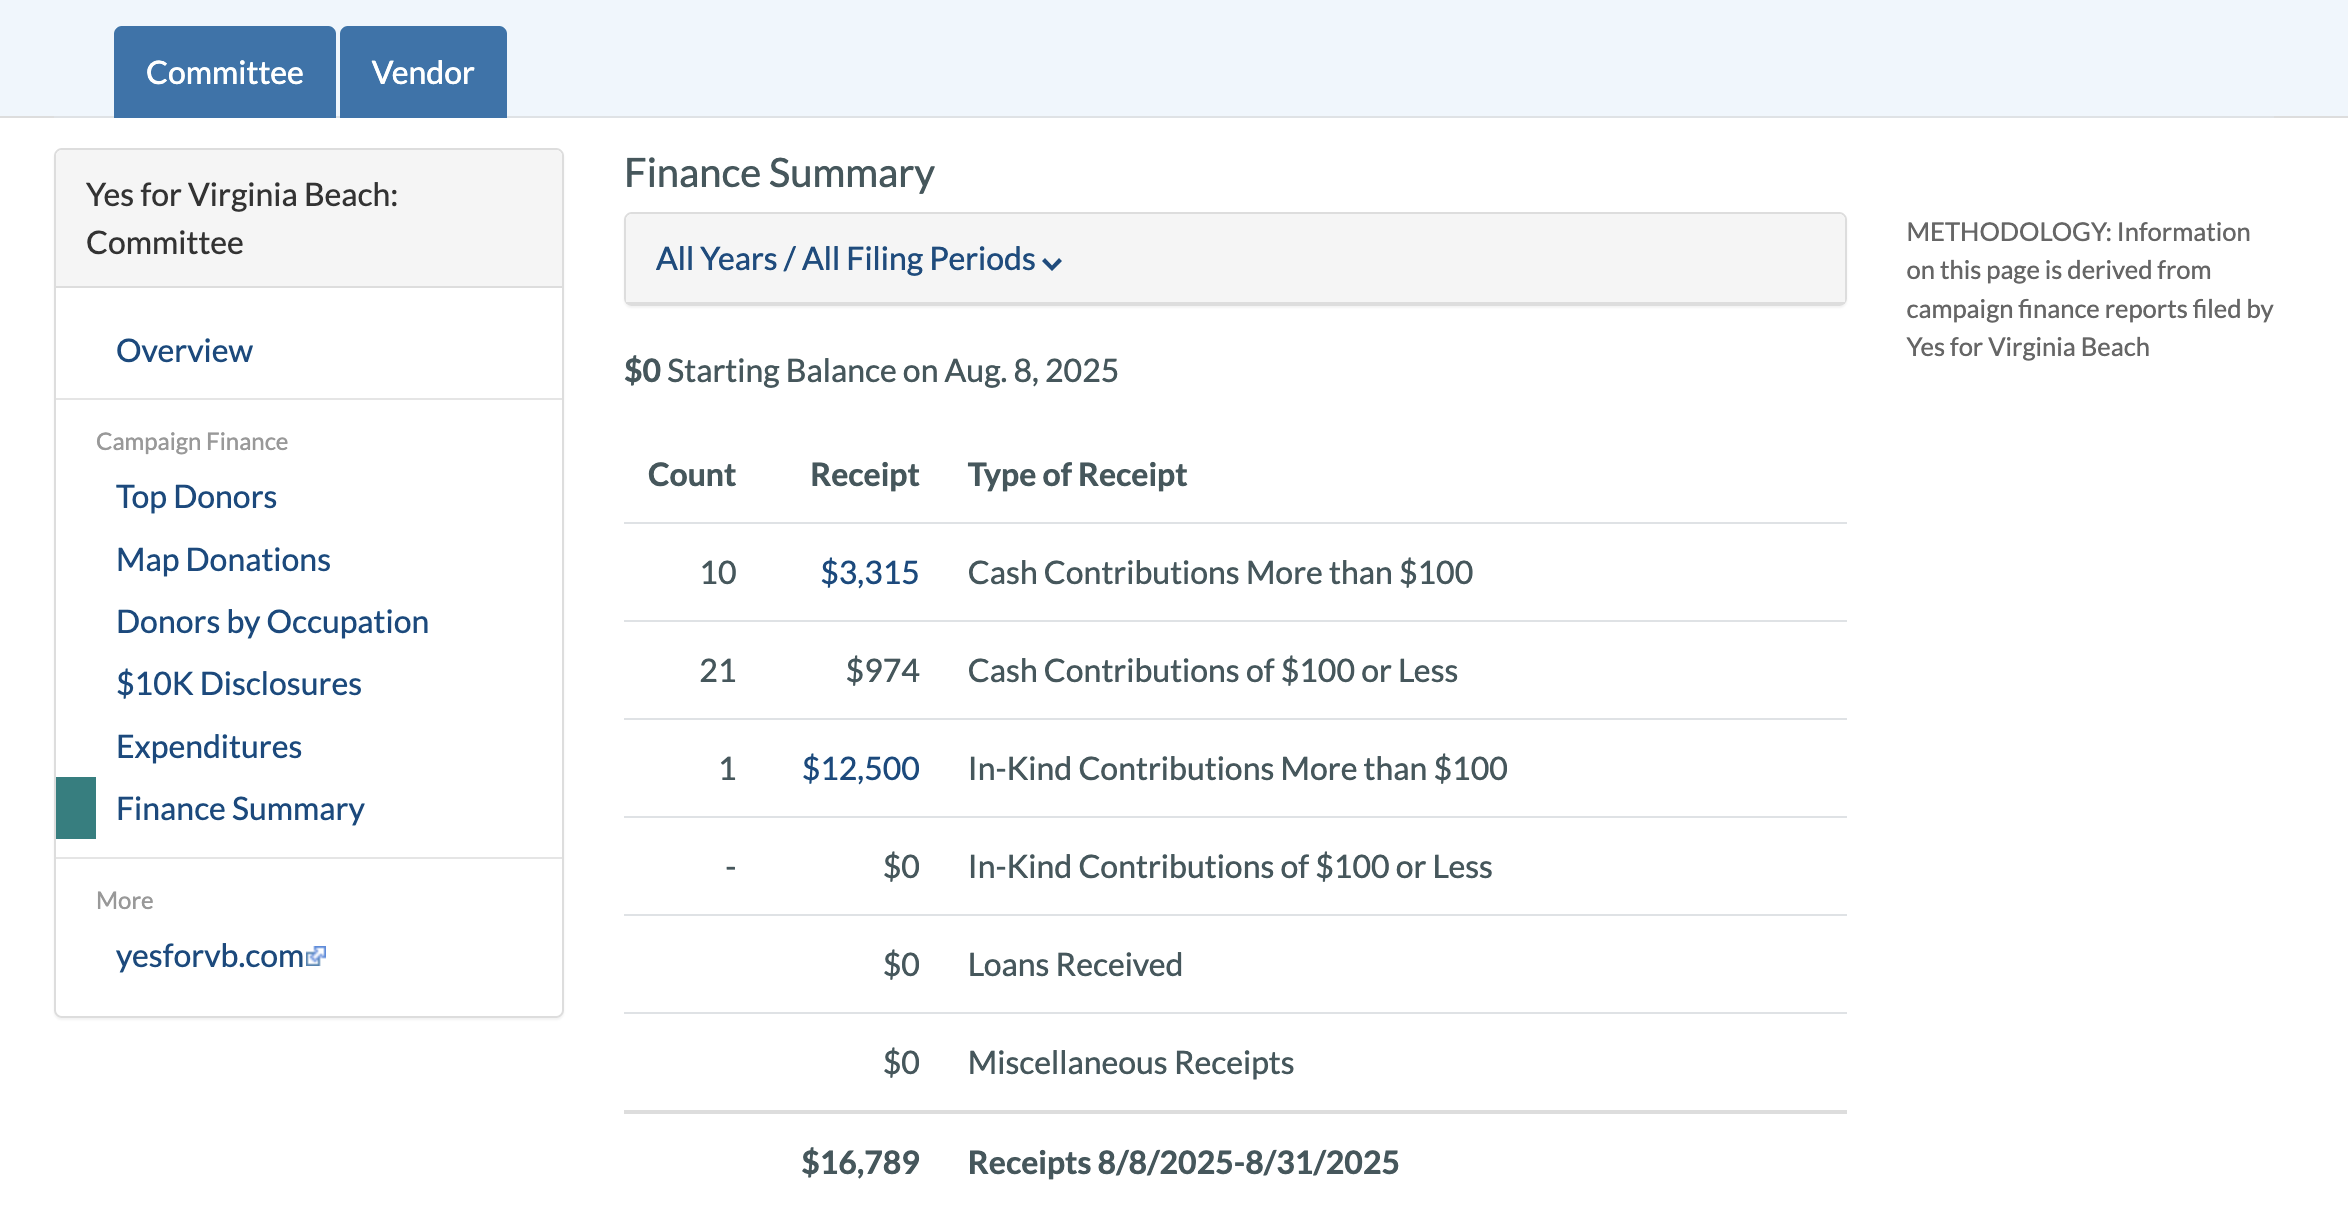2348x1228 pixels.
Task: View Map Donations
Action: [223, 559]
